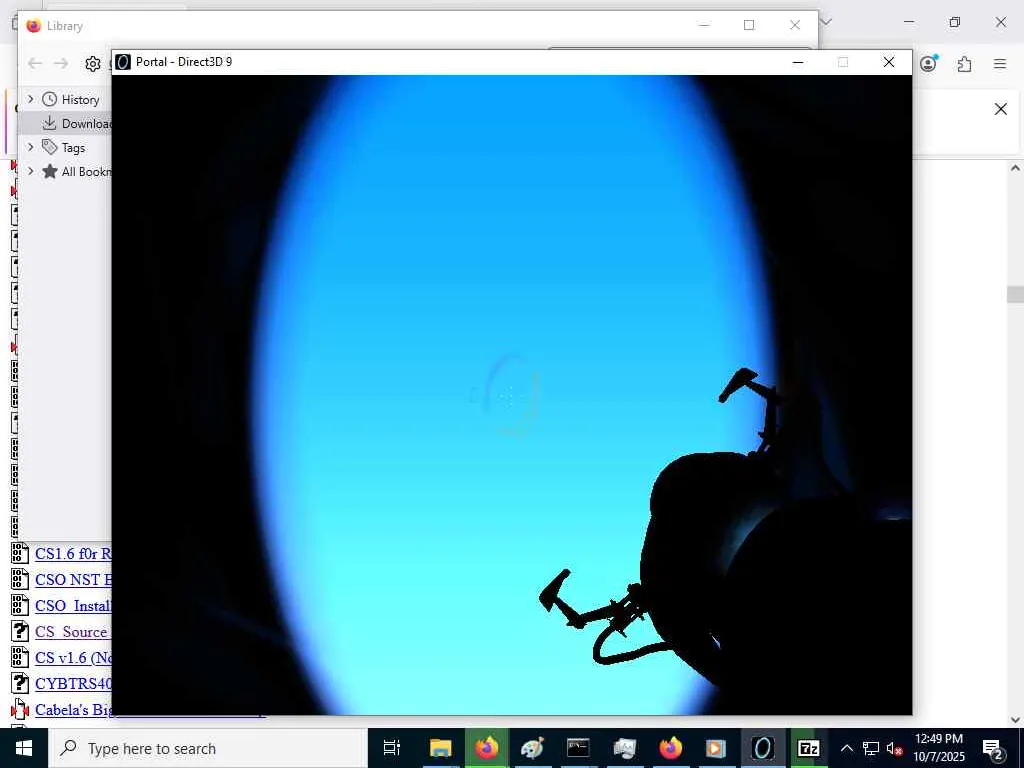Close the Portal Direct3D 9 window

tap(889, 62)
